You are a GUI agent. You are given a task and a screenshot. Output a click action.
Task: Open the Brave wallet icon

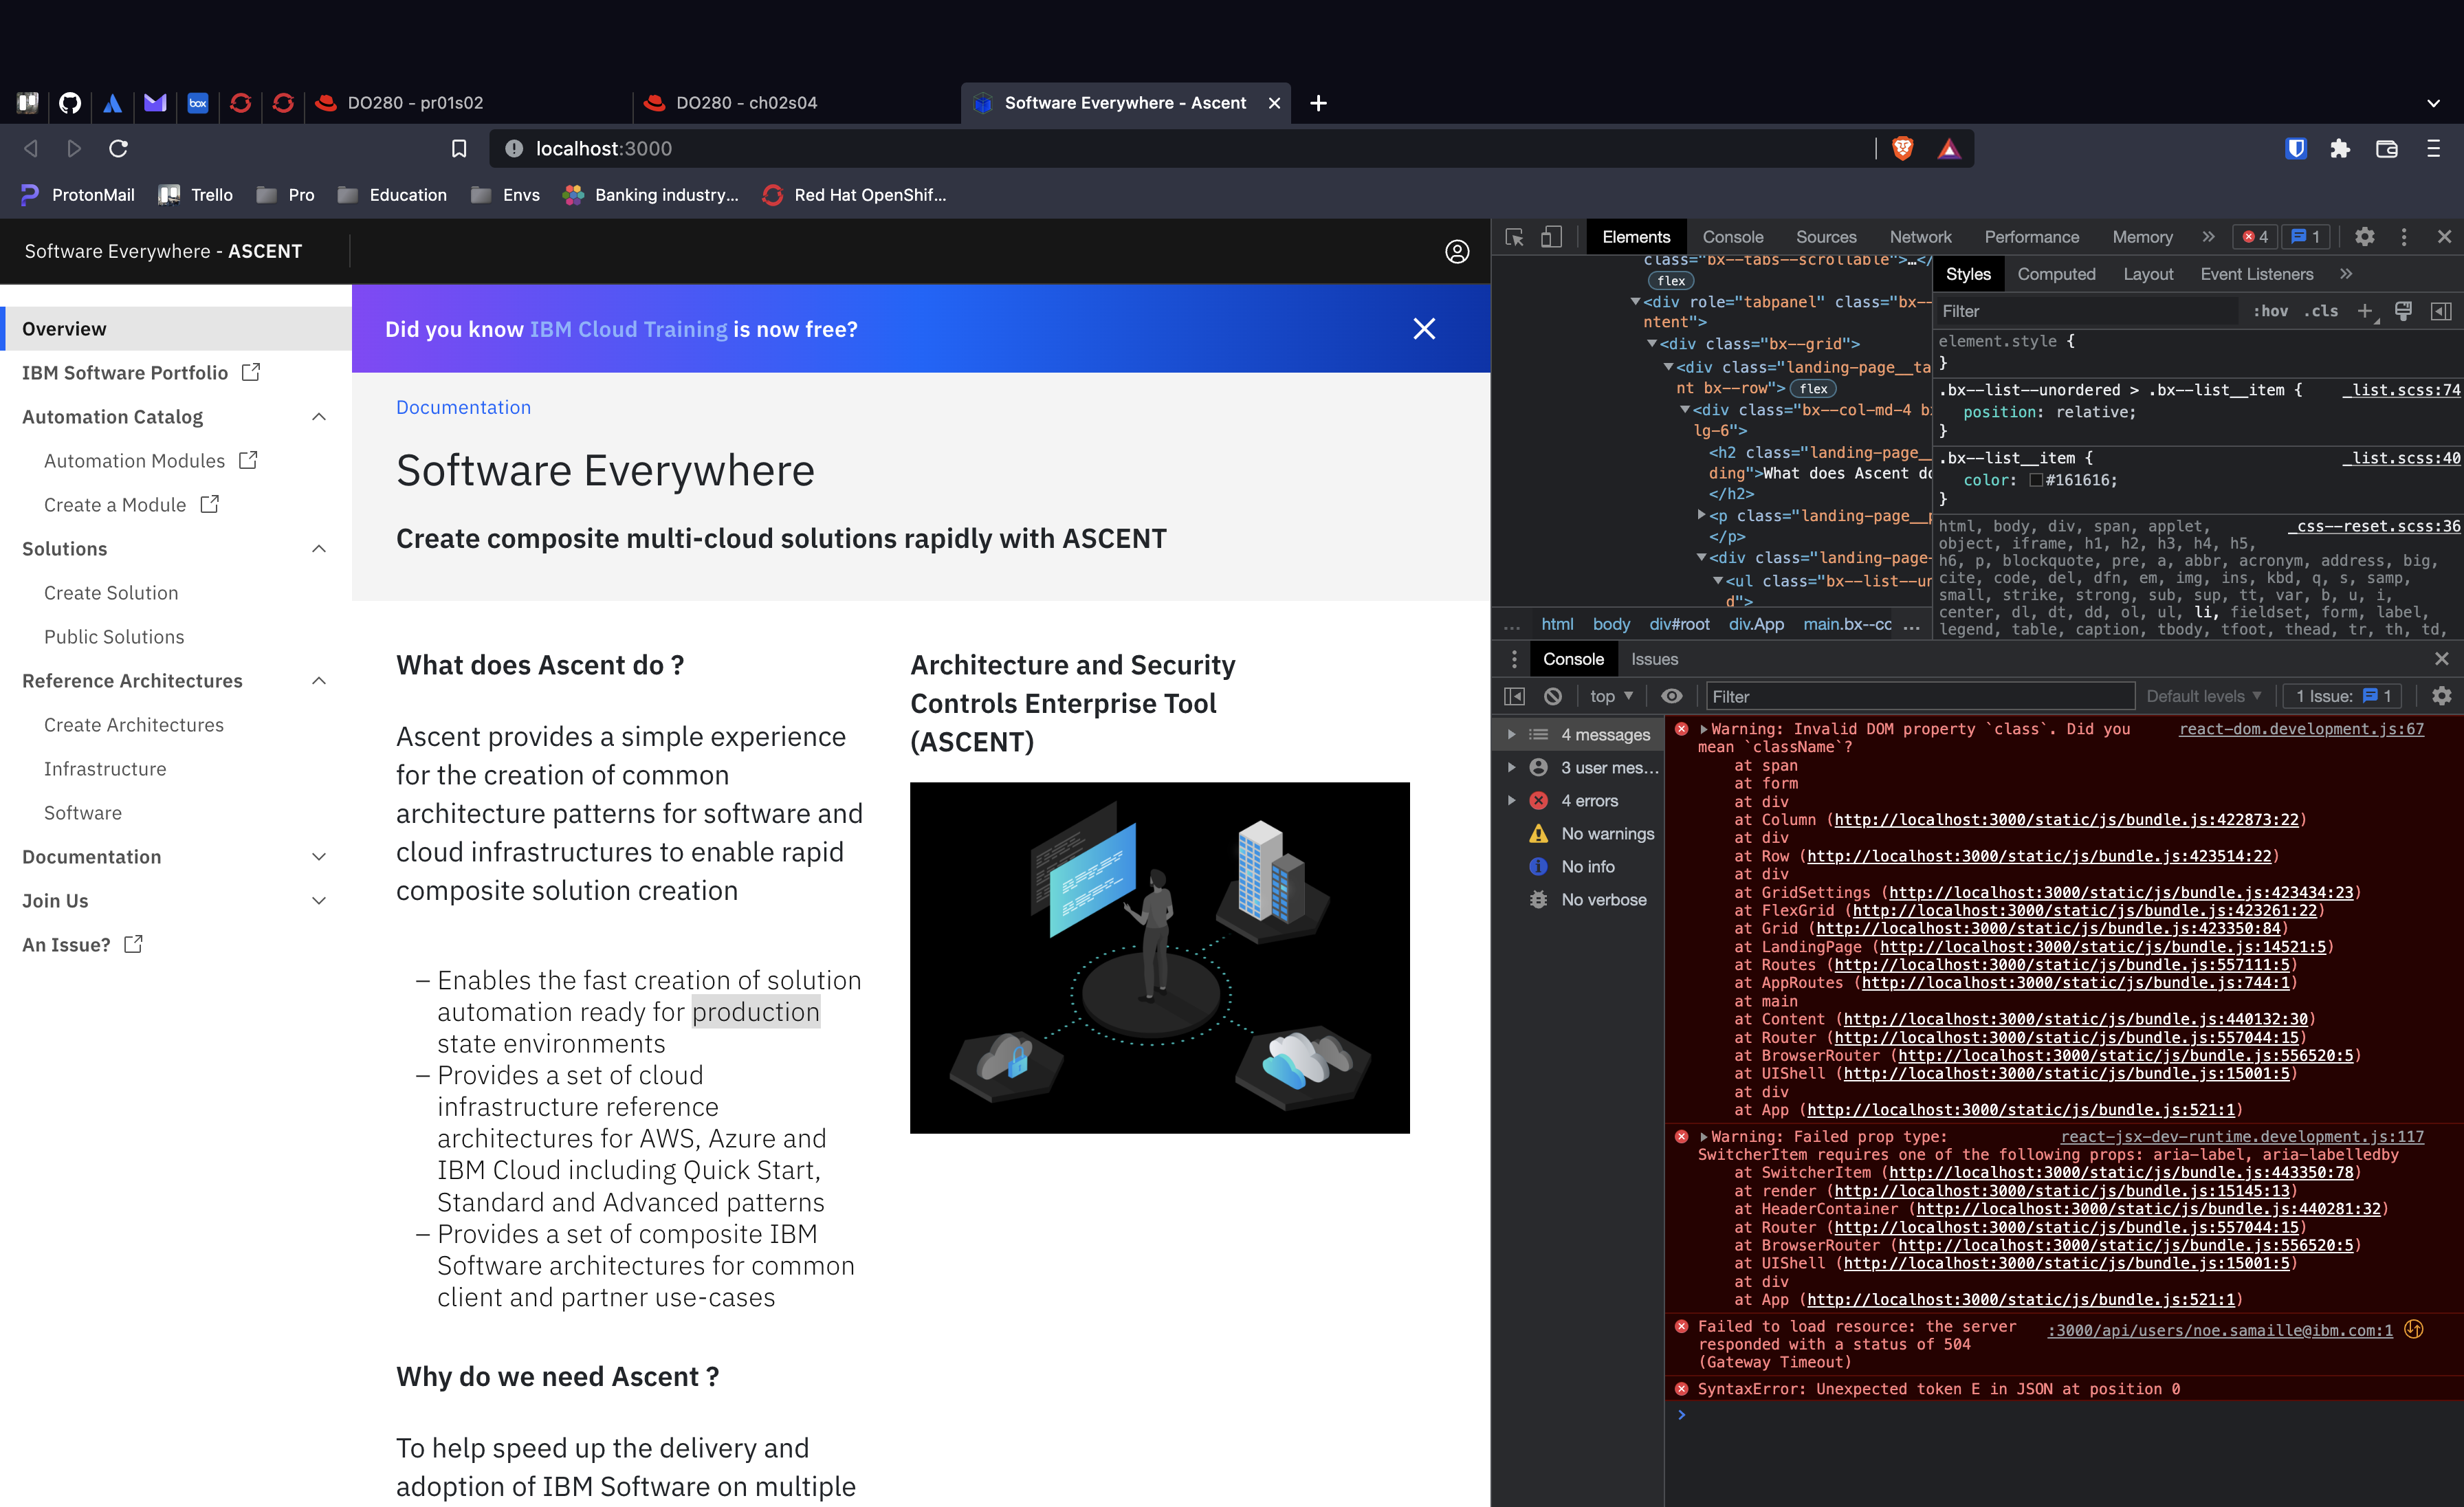[2387, 149]
